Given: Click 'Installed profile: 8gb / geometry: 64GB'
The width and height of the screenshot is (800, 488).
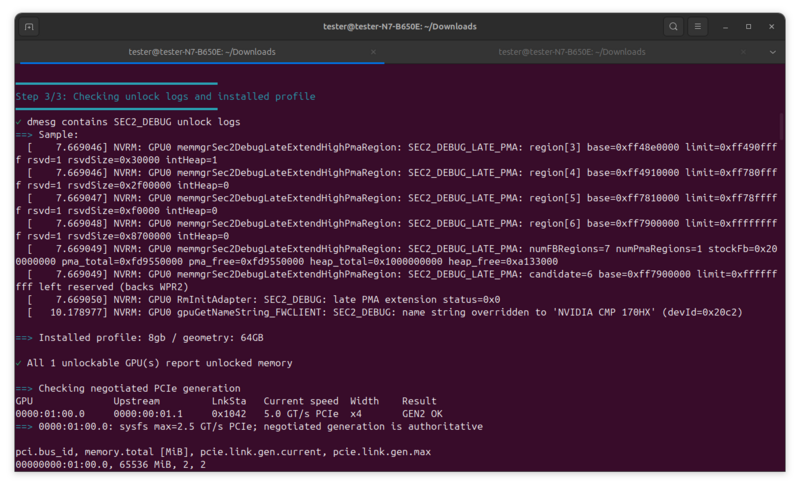Looking at the screenshot, I should (139, 338).
